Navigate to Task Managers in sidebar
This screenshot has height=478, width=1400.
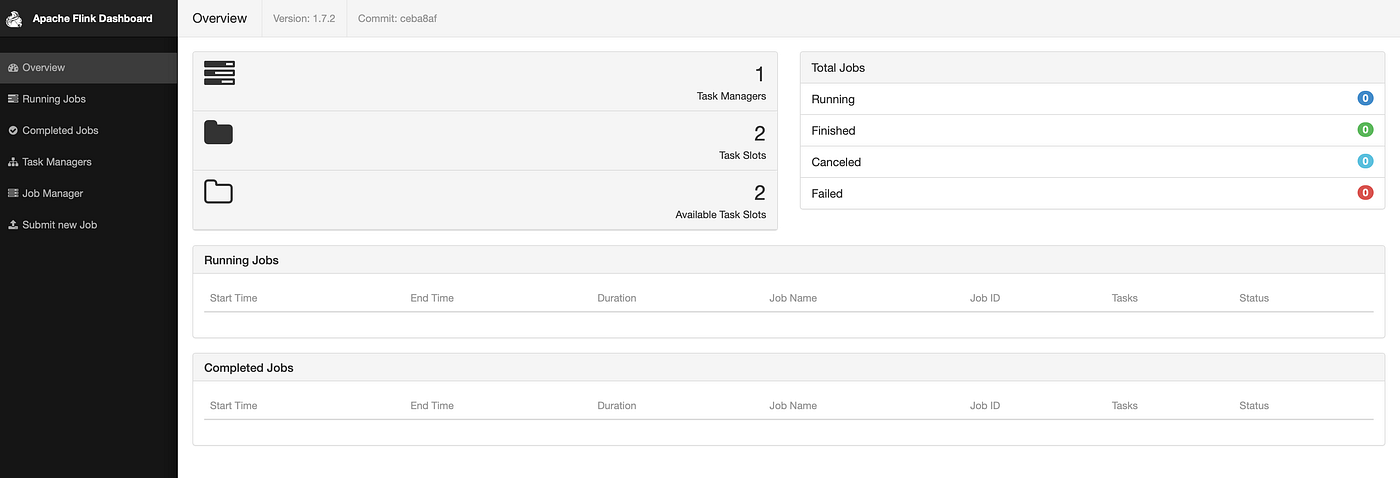tap(56, 162)
